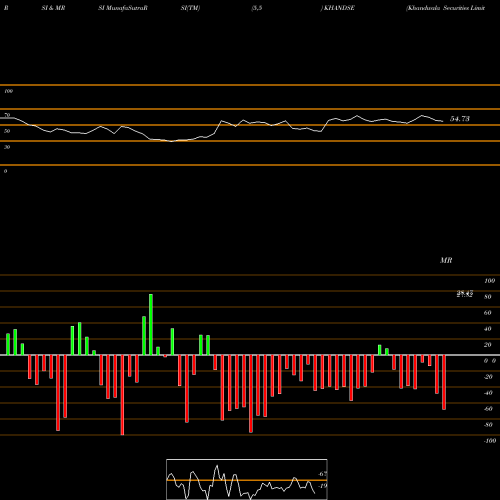Select the 'SI MunafaSutraR' header text
Screen dimensions: 500x500
tap(123, 8)
